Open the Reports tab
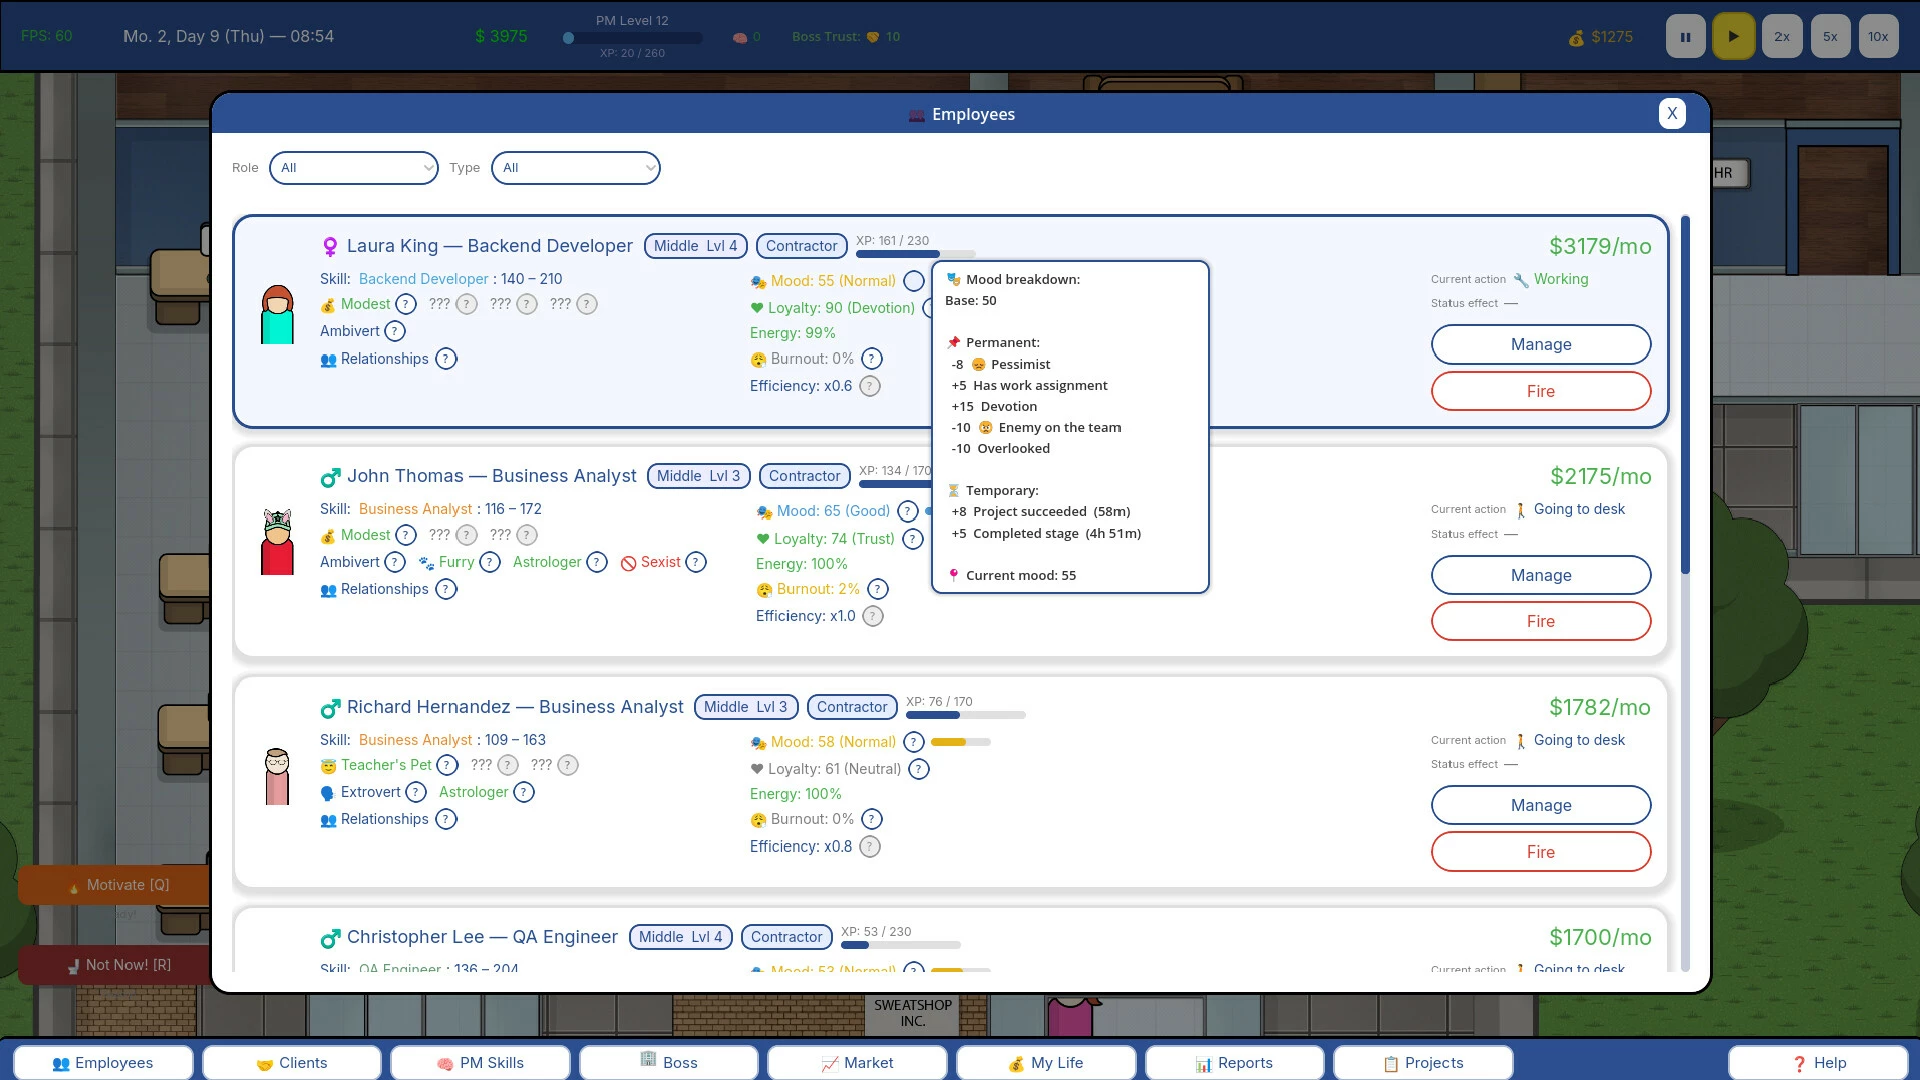Image resolution: width=1920 pixels, height=1080 pixels. [1234, 1063]
